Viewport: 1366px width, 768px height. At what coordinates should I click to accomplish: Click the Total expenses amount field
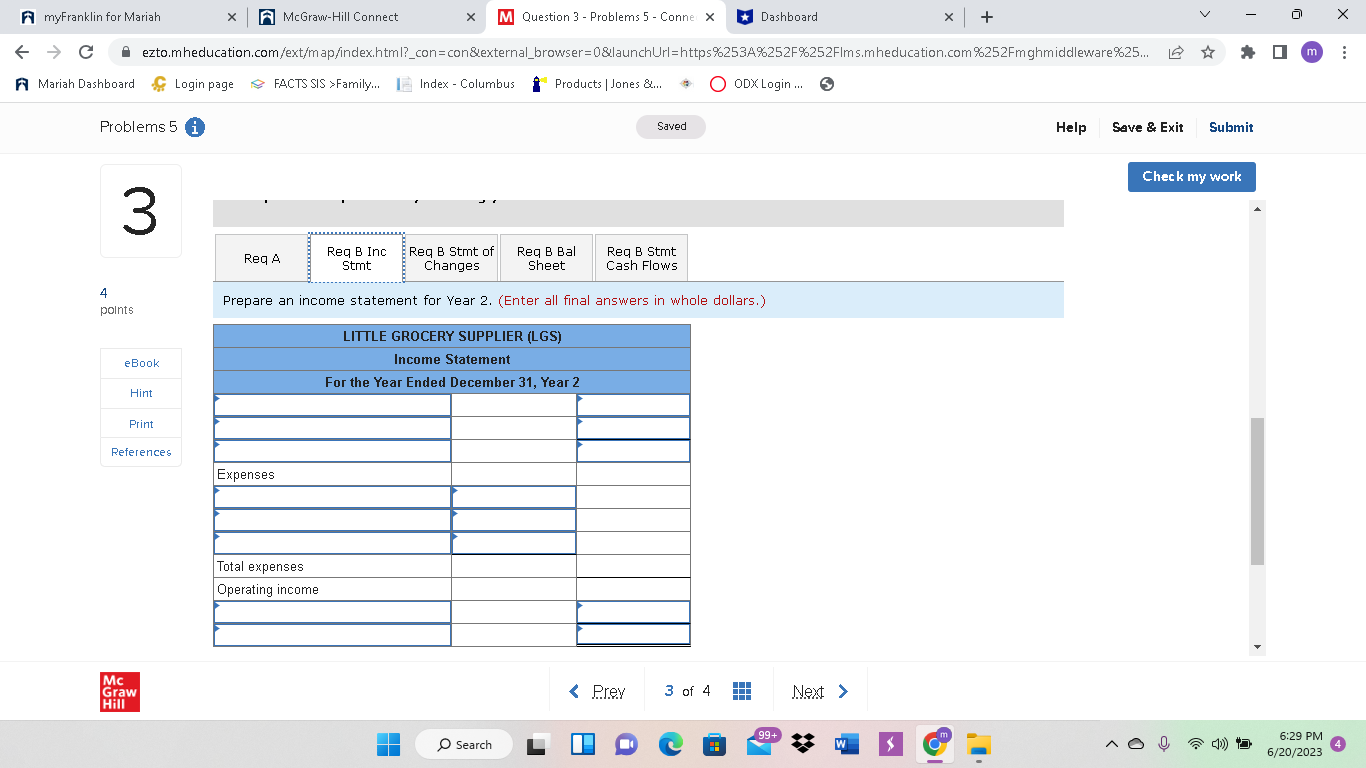(x=633, y=566)
